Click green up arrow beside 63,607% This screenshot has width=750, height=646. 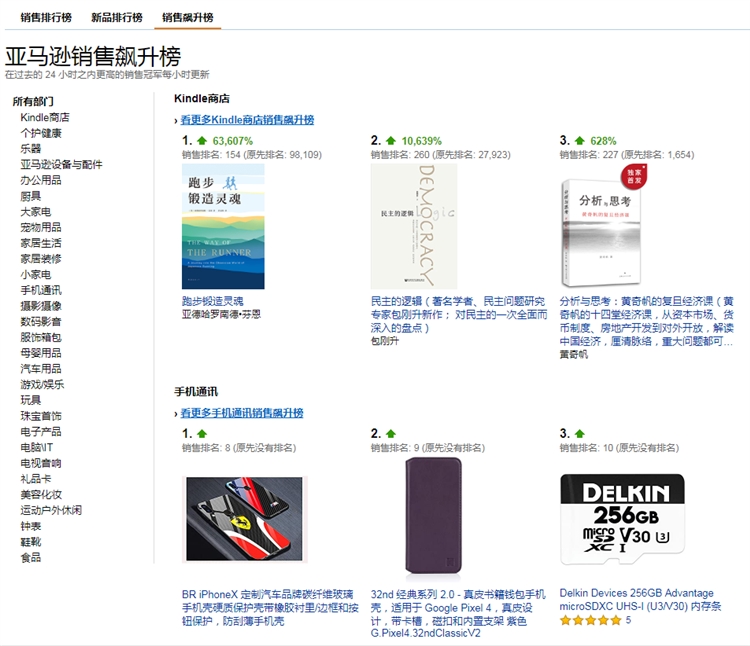point(202,141)
